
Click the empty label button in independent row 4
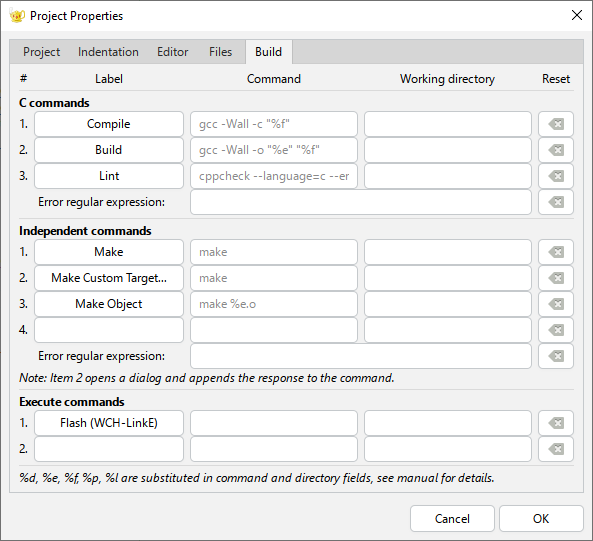click(109, 330)
